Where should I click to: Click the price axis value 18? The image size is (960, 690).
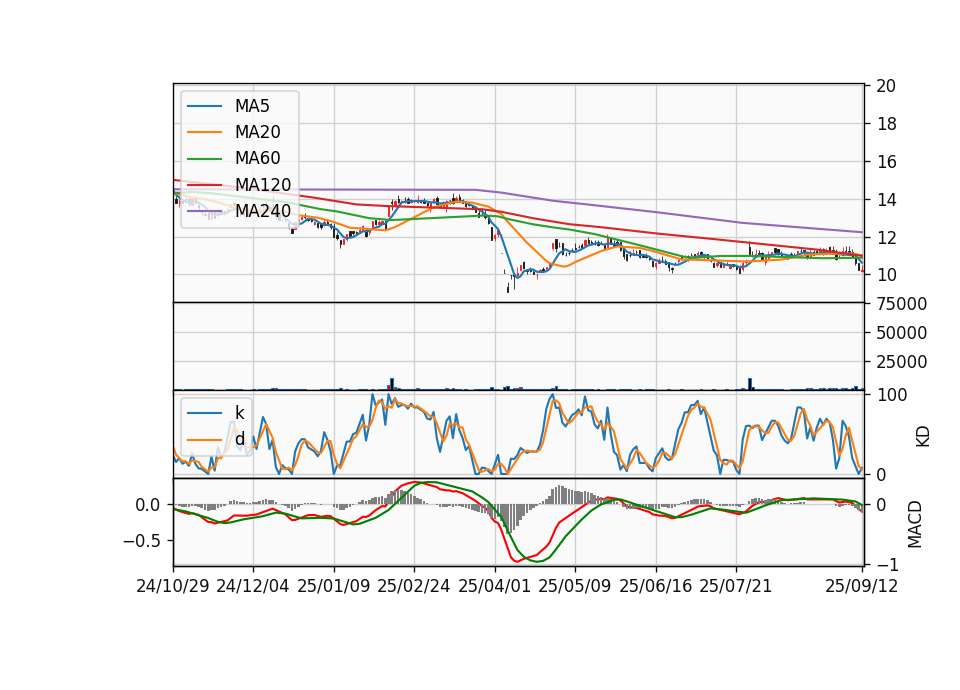(886, 124)
